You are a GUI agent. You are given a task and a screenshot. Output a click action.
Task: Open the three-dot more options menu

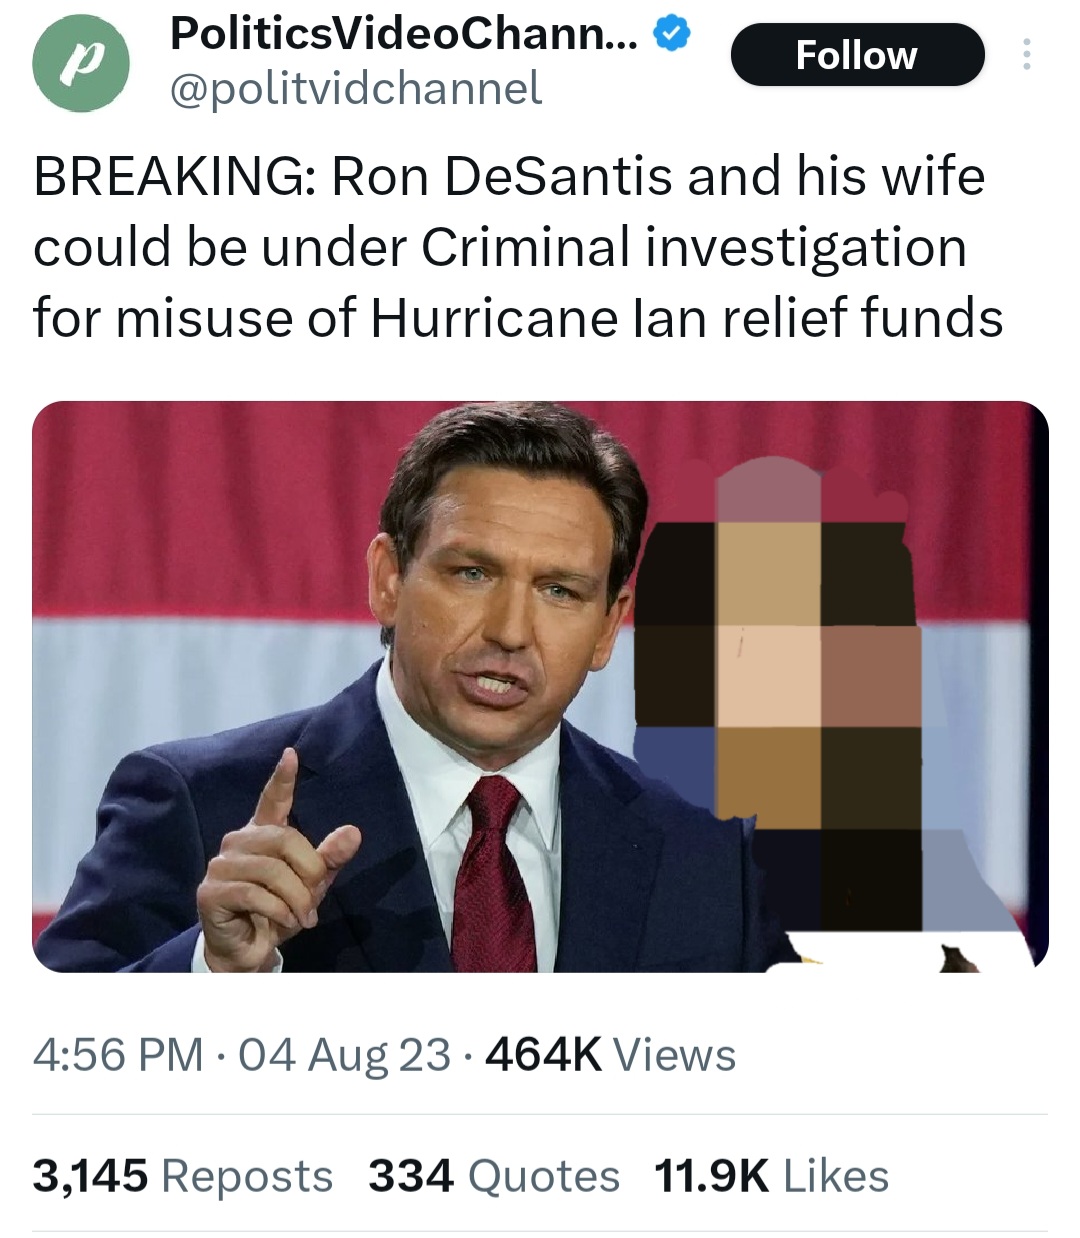(1025, 54)
